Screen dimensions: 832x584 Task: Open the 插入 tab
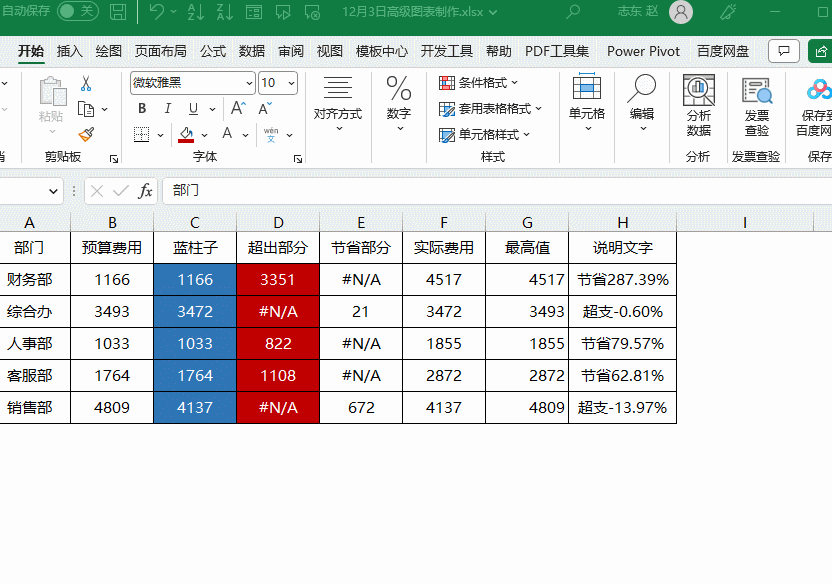[x=70, y=51]
